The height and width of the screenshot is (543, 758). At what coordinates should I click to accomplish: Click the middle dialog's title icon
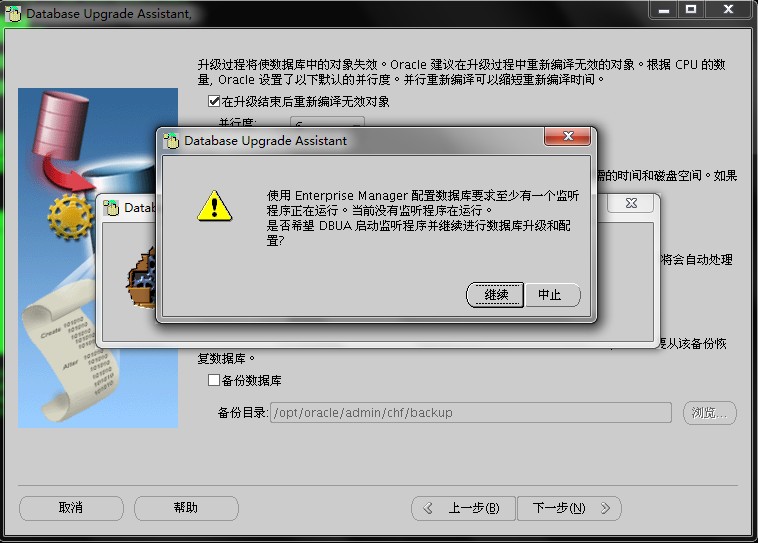pos(111,207)
